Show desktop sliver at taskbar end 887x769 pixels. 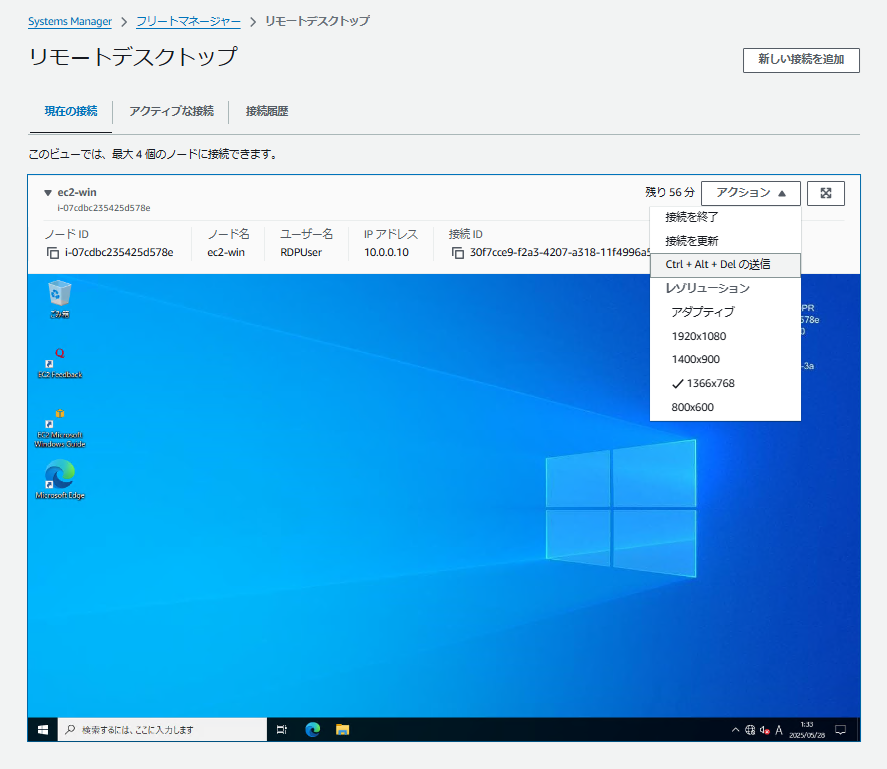coord(858,730)
